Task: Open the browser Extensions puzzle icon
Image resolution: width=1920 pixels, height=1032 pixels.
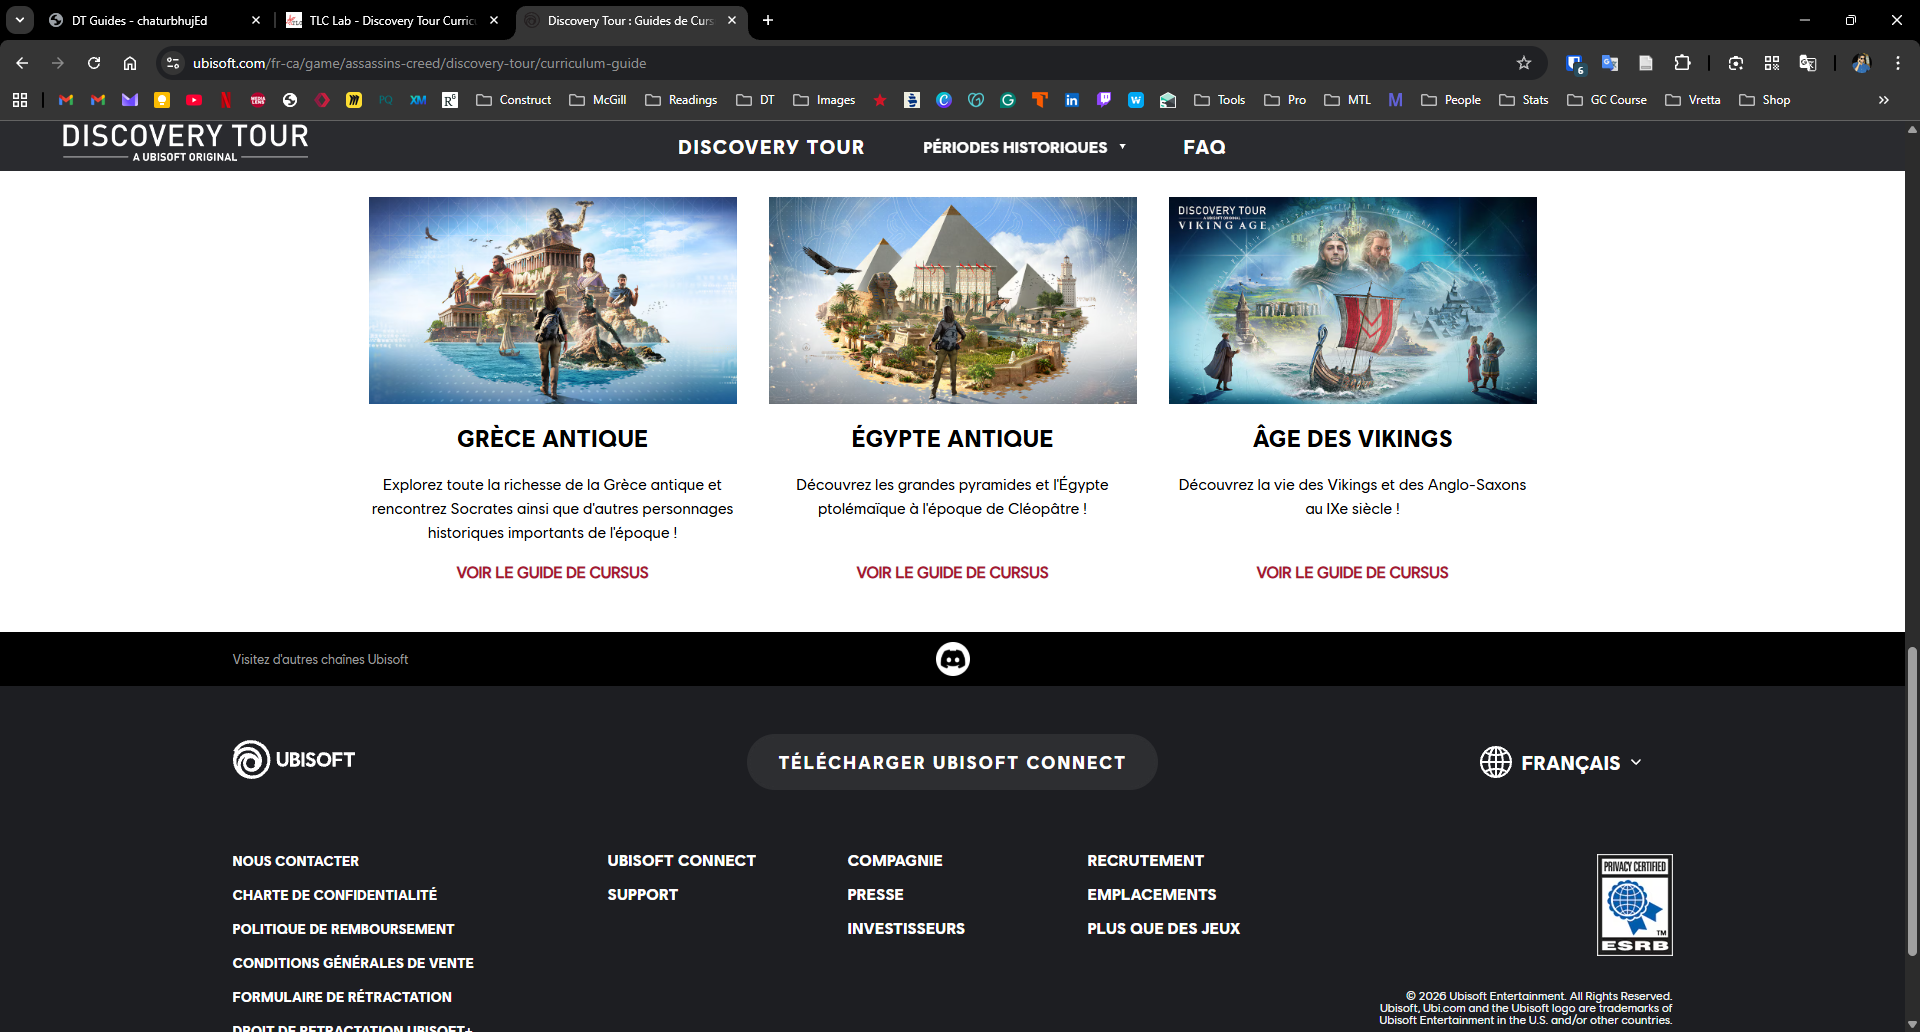Action: click(1682, 63)
